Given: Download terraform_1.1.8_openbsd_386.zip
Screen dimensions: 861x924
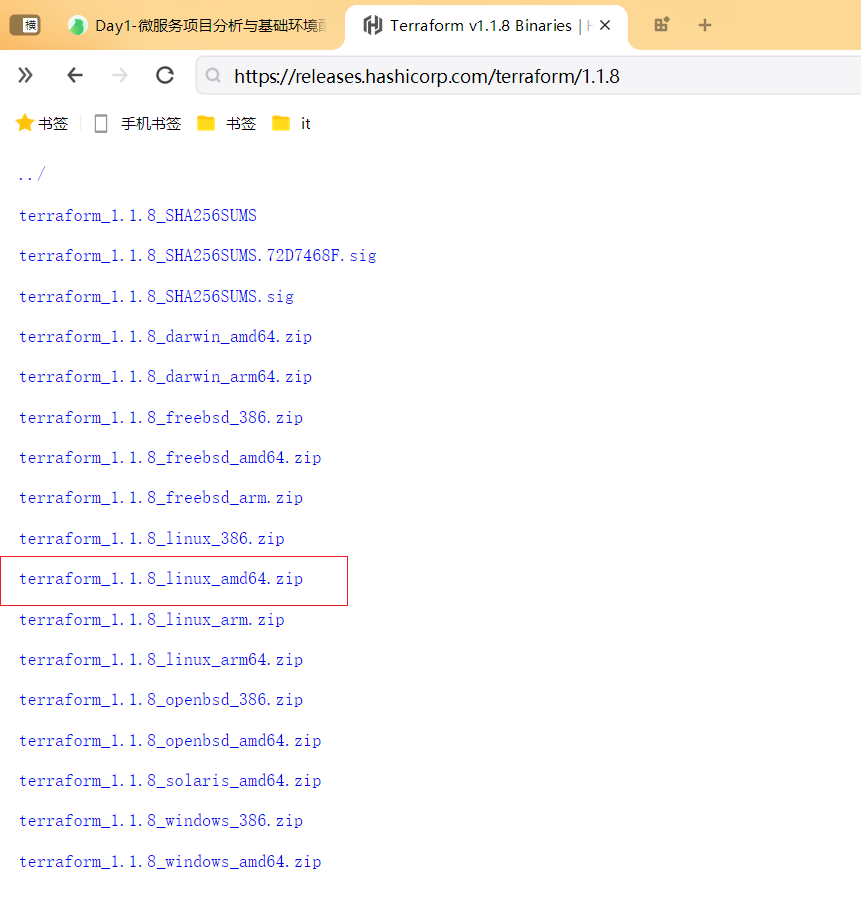Looking at the screenshot, I should click(x=161, y=699).
